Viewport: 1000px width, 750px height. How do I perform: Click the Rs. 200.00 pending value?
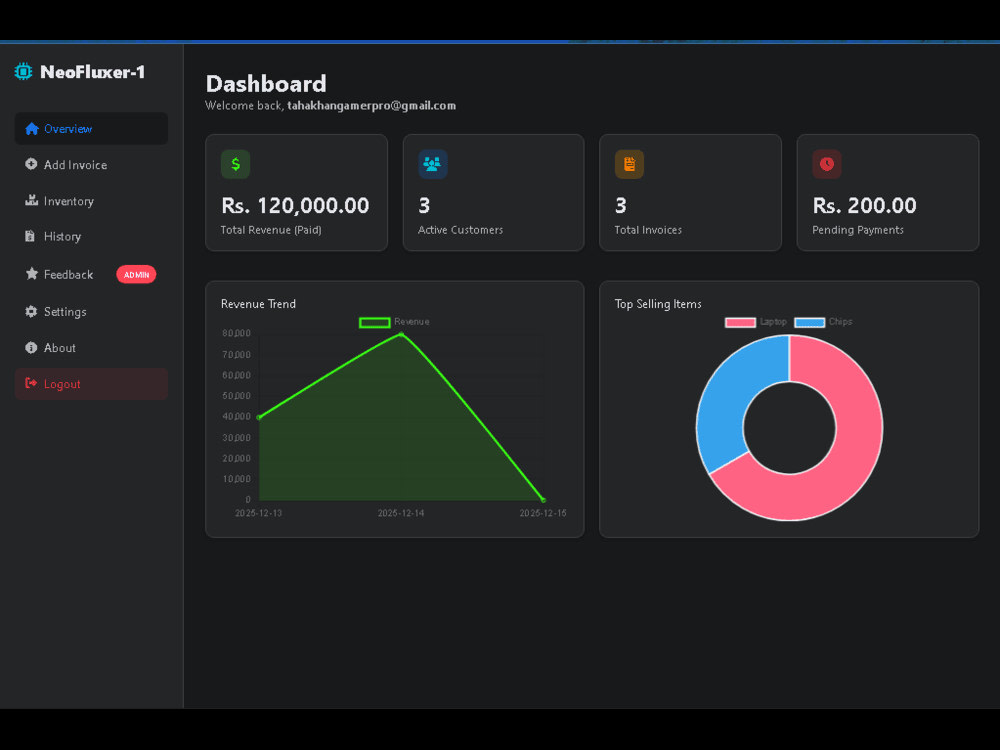864,205
